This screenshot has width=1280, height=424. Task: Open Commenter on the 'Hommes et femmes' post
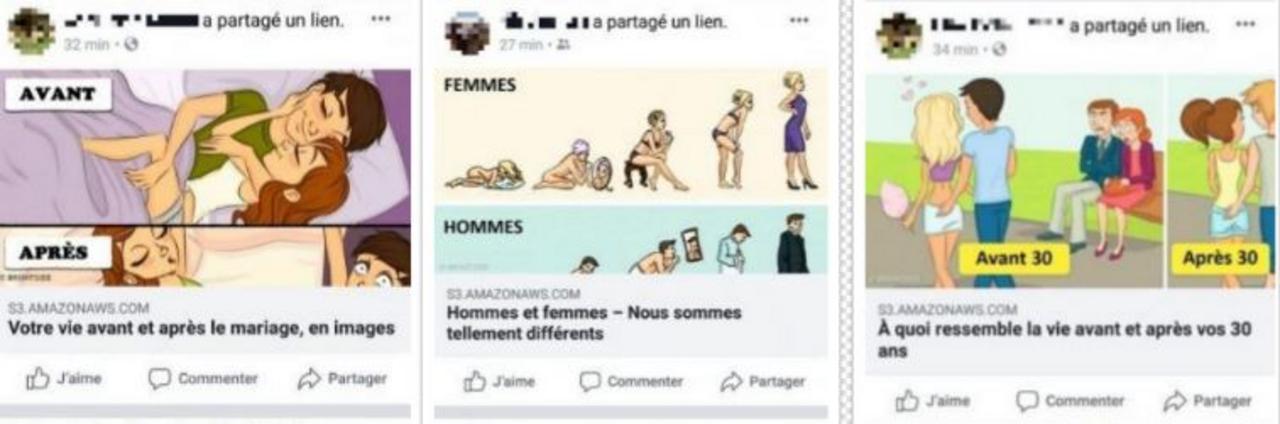click(632, 382)
